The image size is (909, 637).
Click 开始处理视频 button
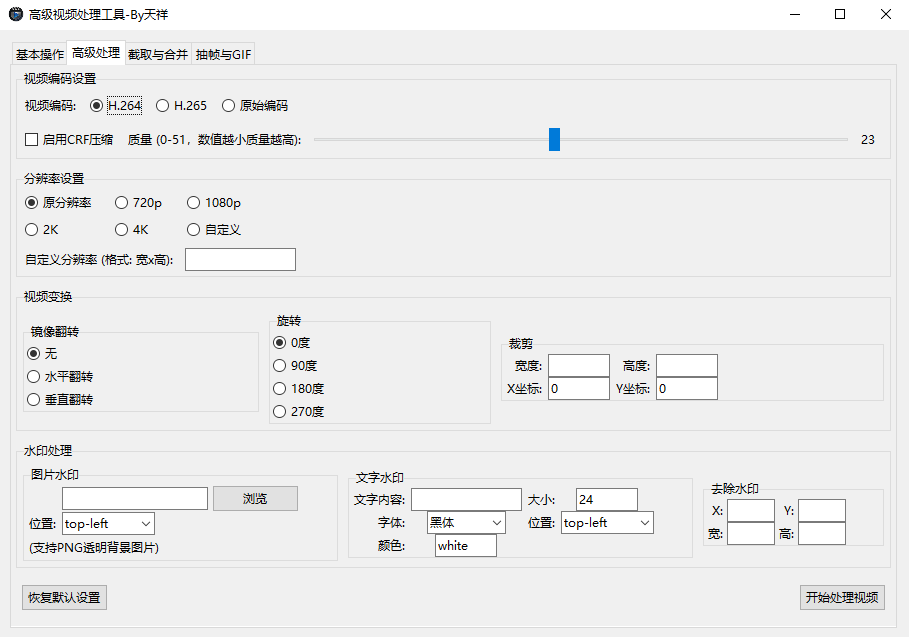click(x=842, y=597)
